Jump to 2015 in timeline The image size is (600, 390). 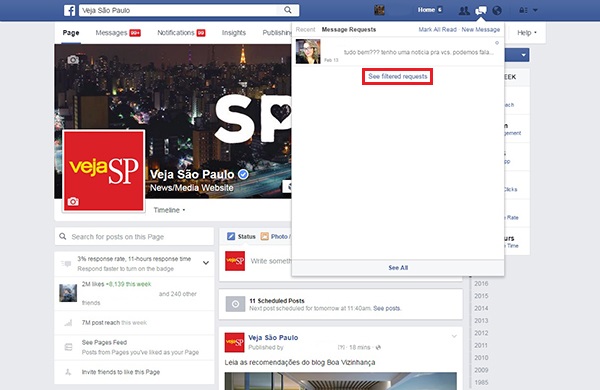(x=481, y=296)
